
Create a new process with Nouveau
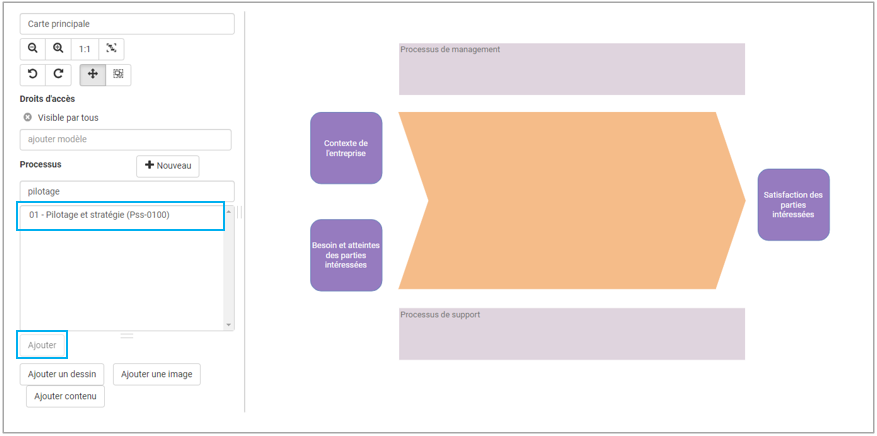(167, 166)
